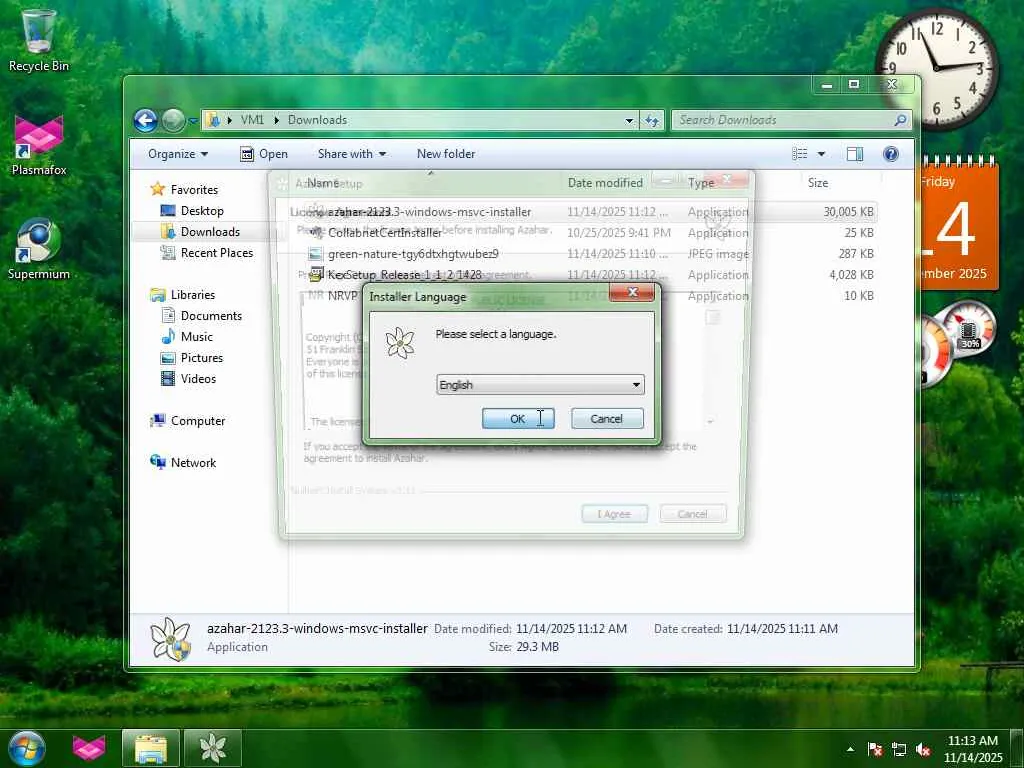Cancel the Installer Language dialog
The height and width of the screenshot is (768, 1024).
tap(607, 419)
